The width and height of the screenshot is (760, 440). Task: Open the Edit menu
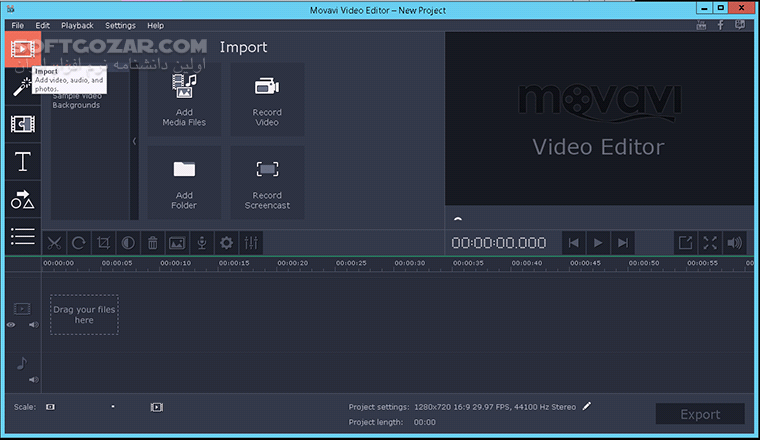(x=43, y=26)
